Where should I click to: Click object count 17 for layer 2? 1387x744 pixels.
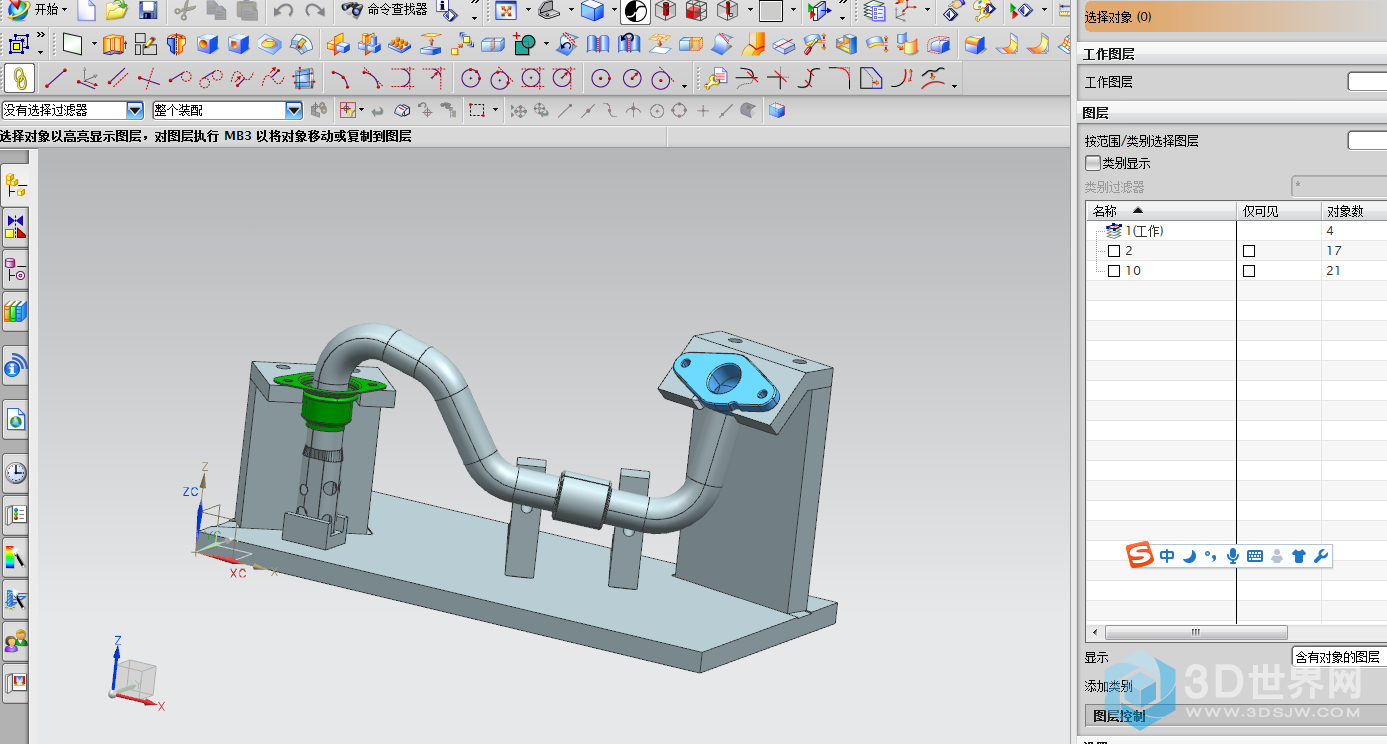1334,251
